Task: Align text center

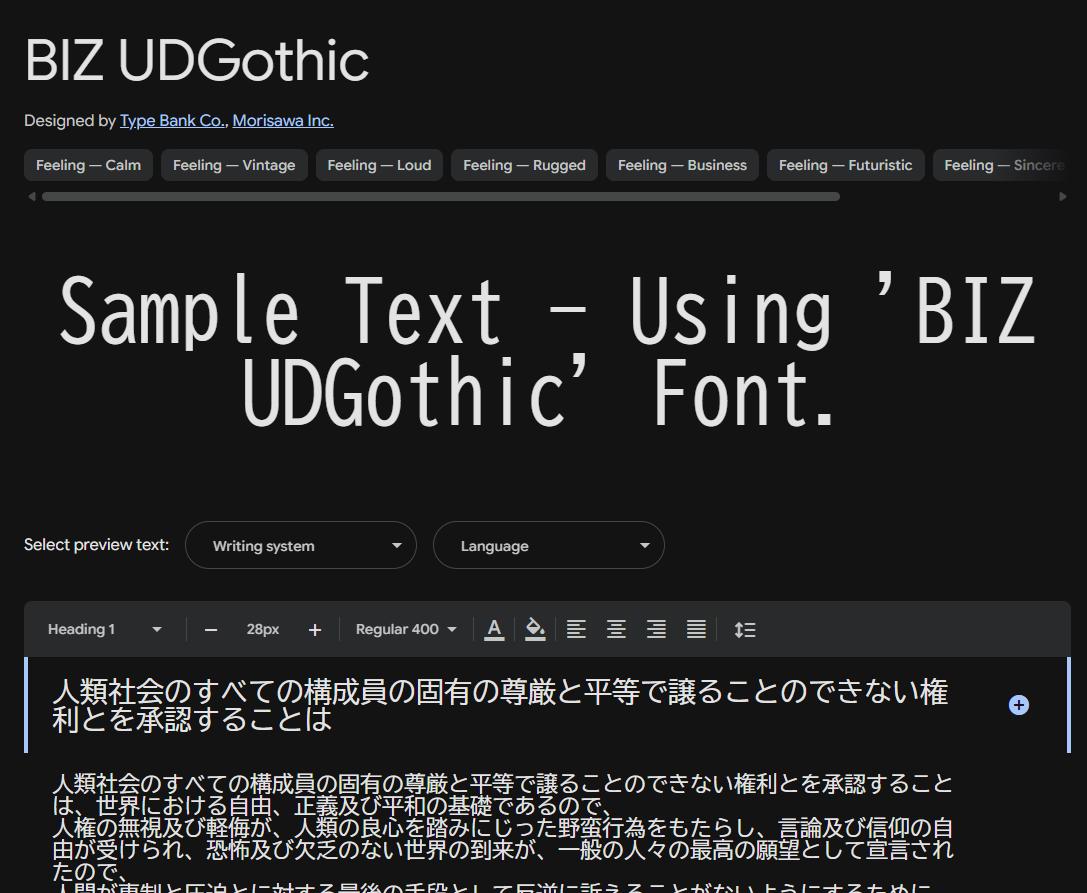Action: [x=616, y=630]
